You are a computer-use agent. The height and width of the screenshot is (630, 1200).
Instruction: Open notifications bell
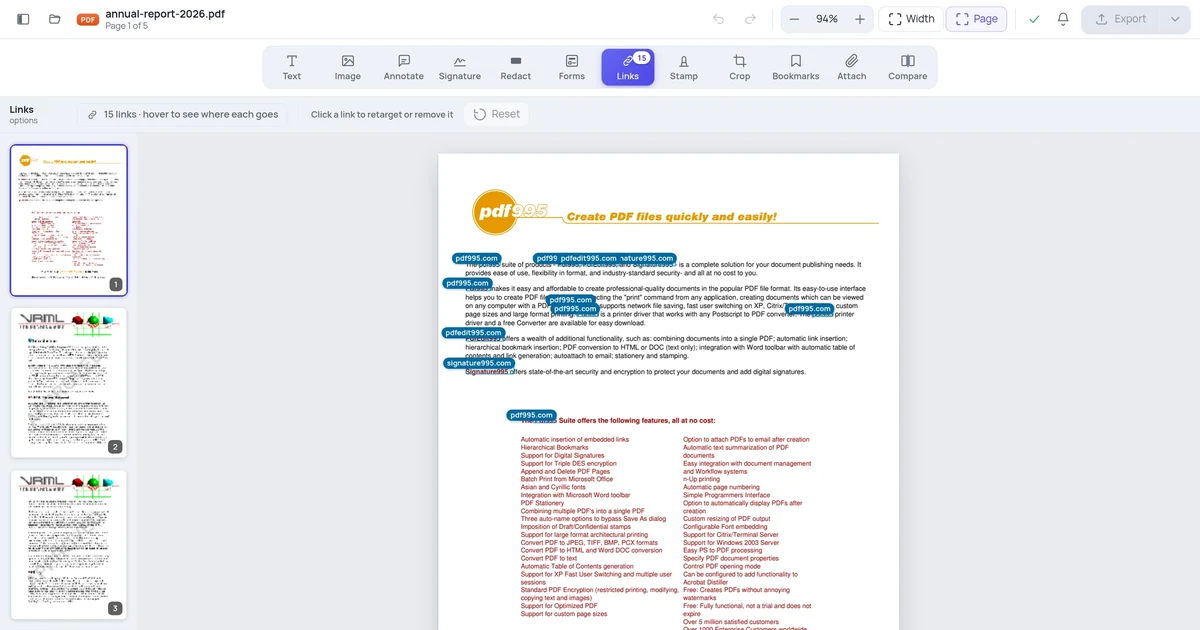coord(1063,19)
